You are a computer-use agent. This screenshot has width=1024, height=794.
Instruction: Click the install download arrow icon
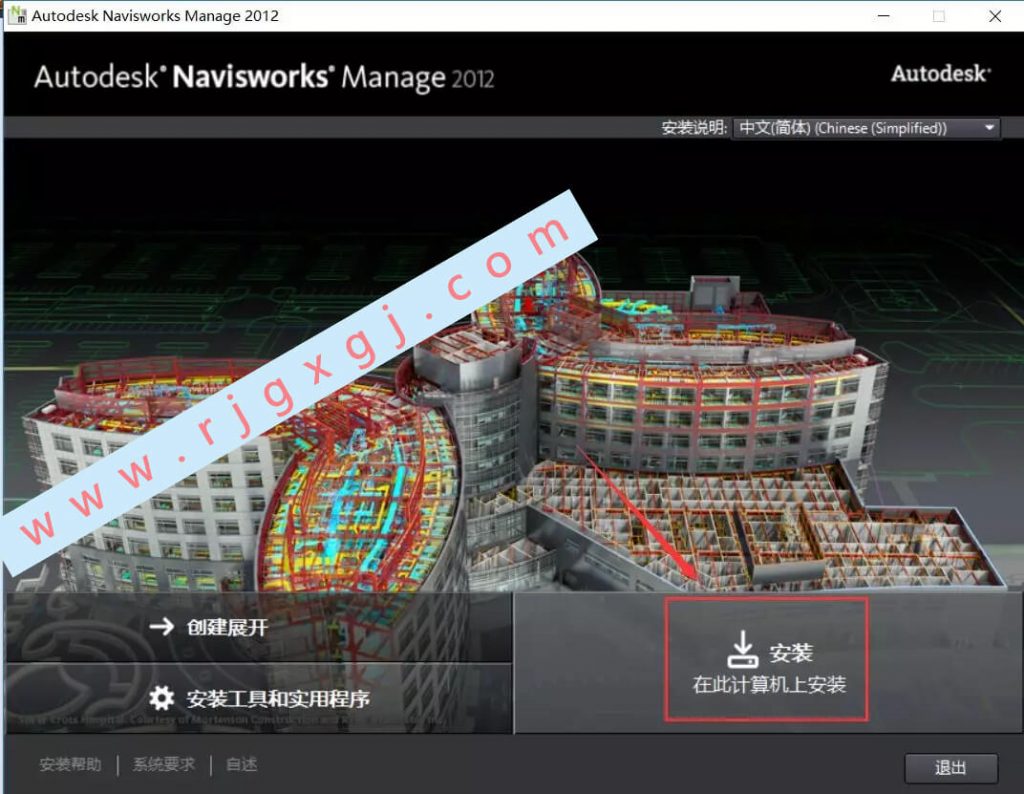743,649
